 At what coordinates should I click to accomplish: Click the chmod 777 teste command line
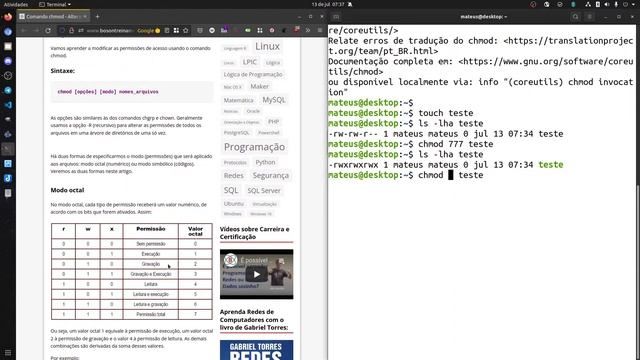[x=411, y=144]
